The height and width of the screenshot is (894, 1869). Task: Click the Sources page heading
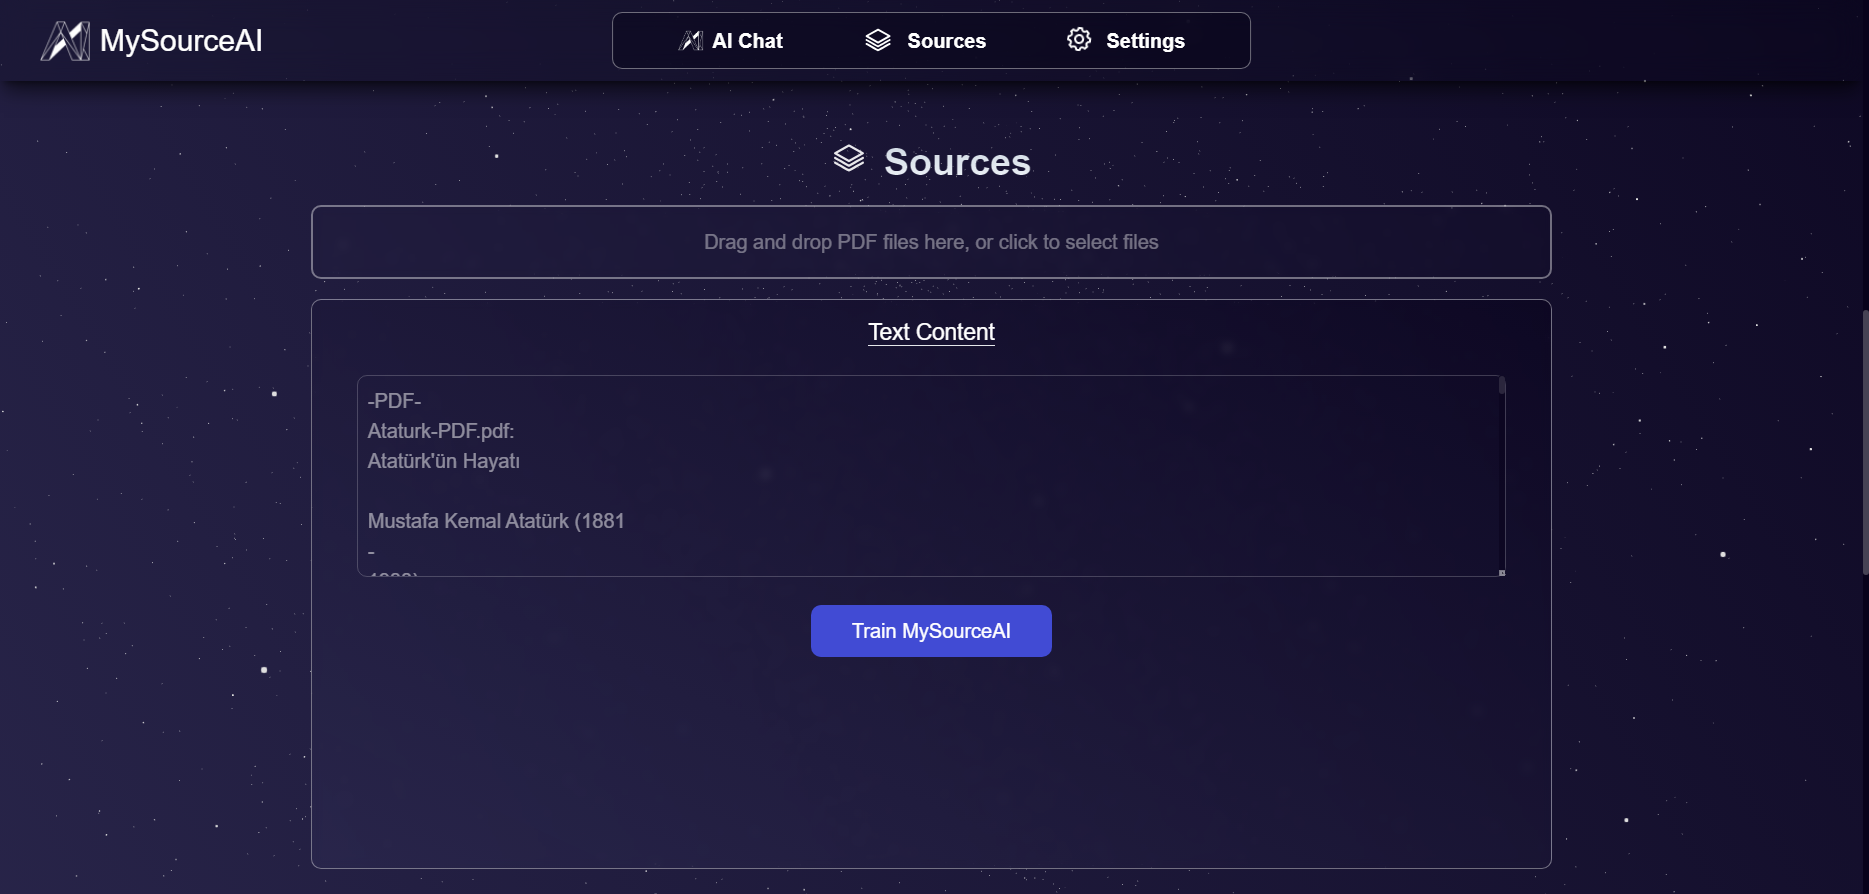point(957,162)
